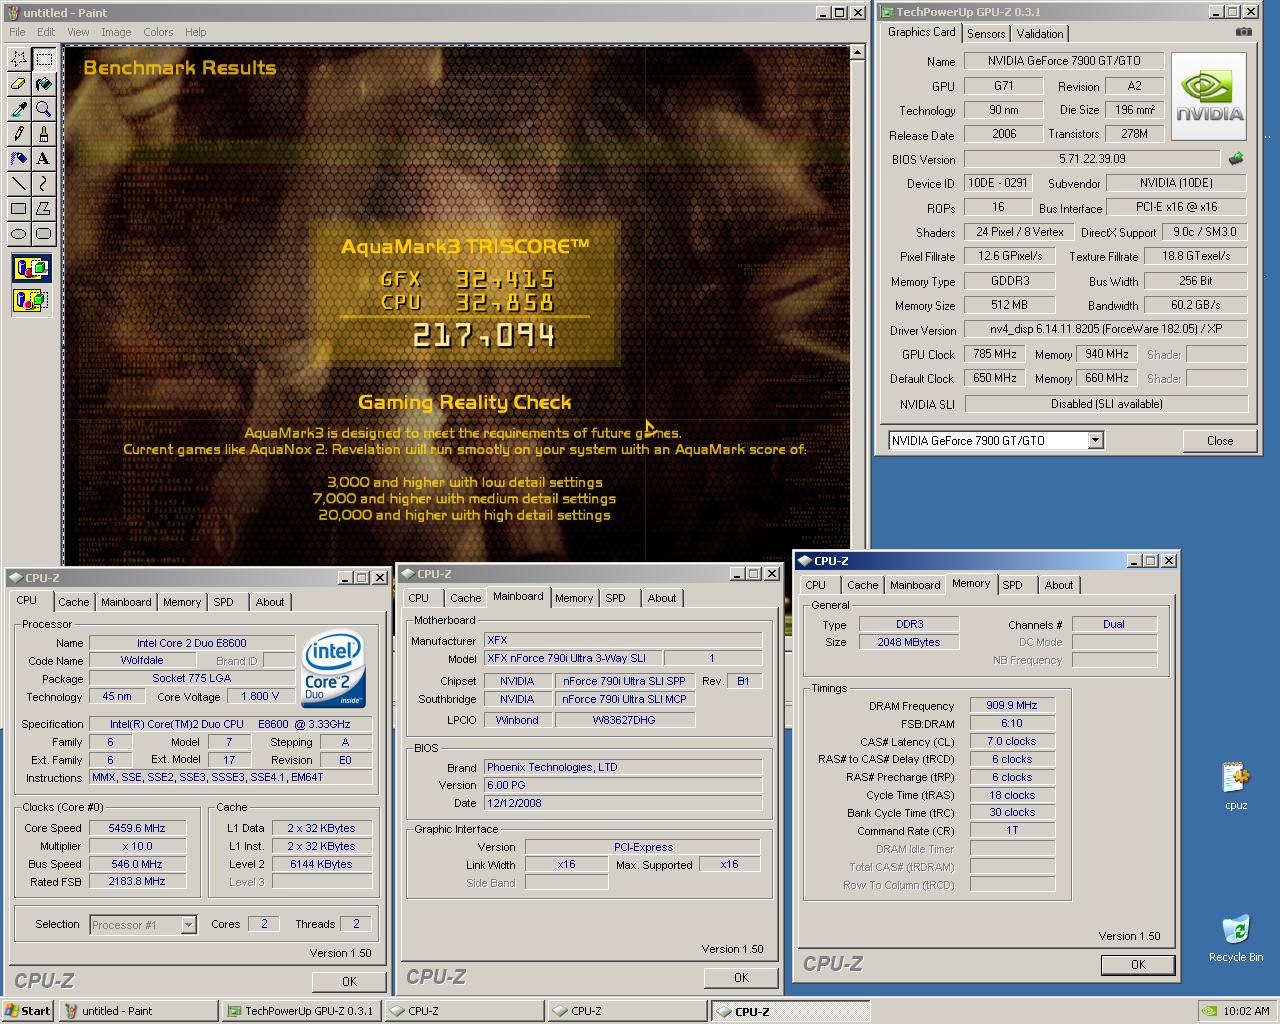Click the Code Name Wolfdale field
The width and height of the screenshot is (1280, 1024).
(142, 660)
